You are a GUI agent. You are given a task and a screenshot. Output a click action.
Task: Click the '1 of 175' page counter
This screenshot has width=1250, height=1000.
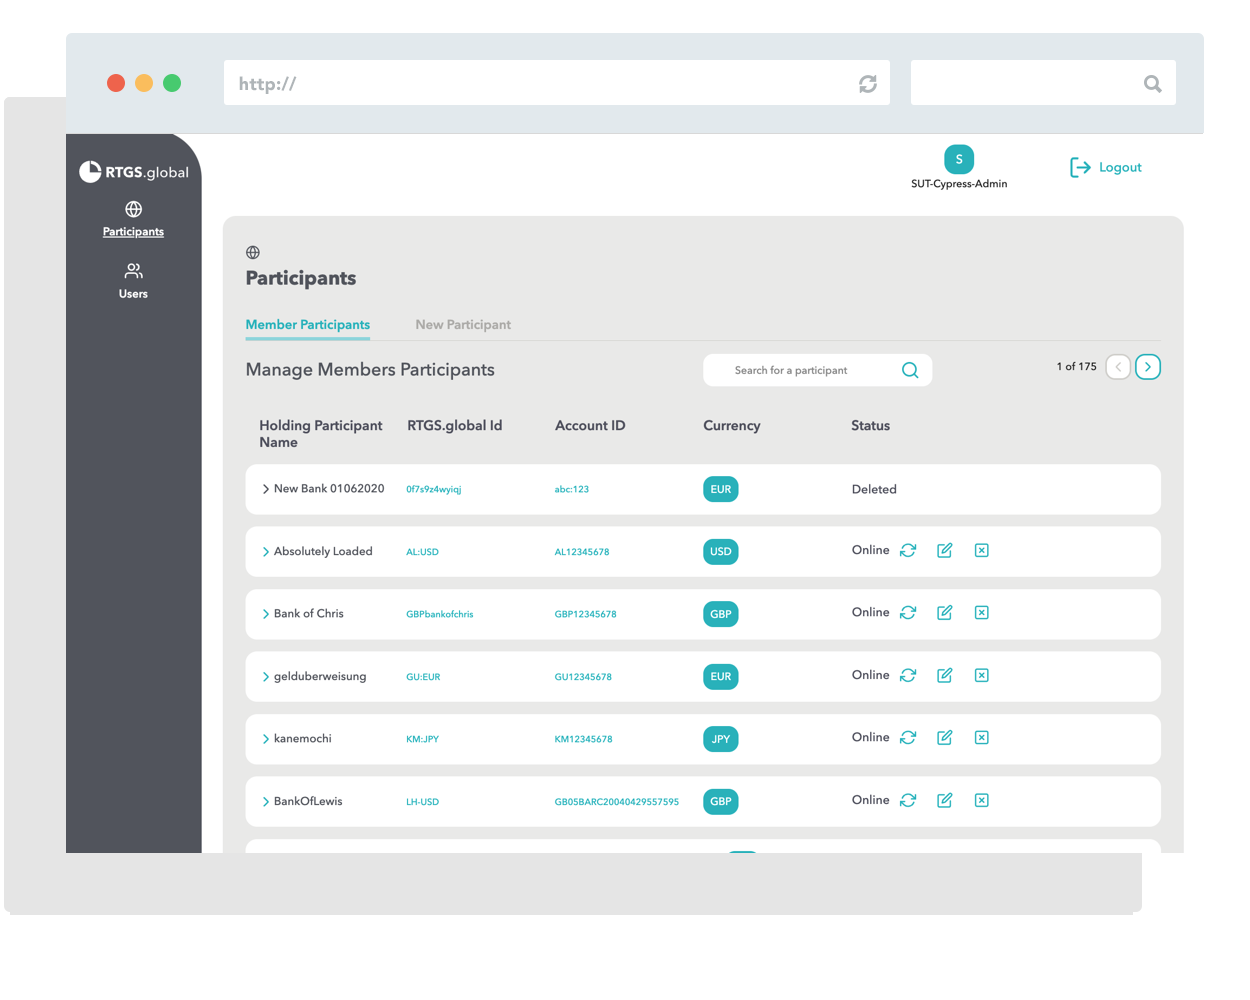tap(1076, 367)
